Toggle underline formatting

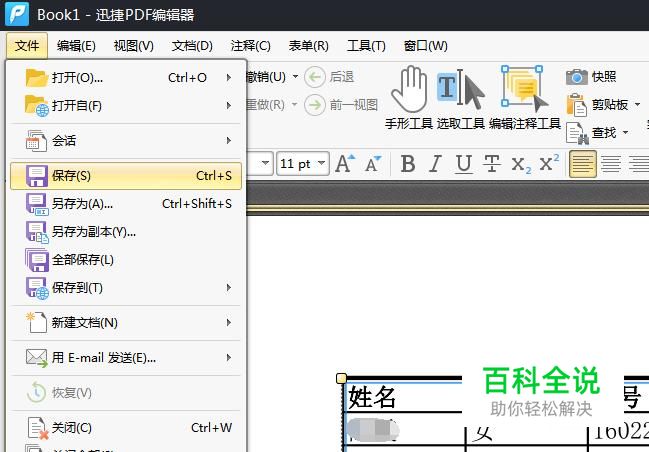tap(464, 164)
